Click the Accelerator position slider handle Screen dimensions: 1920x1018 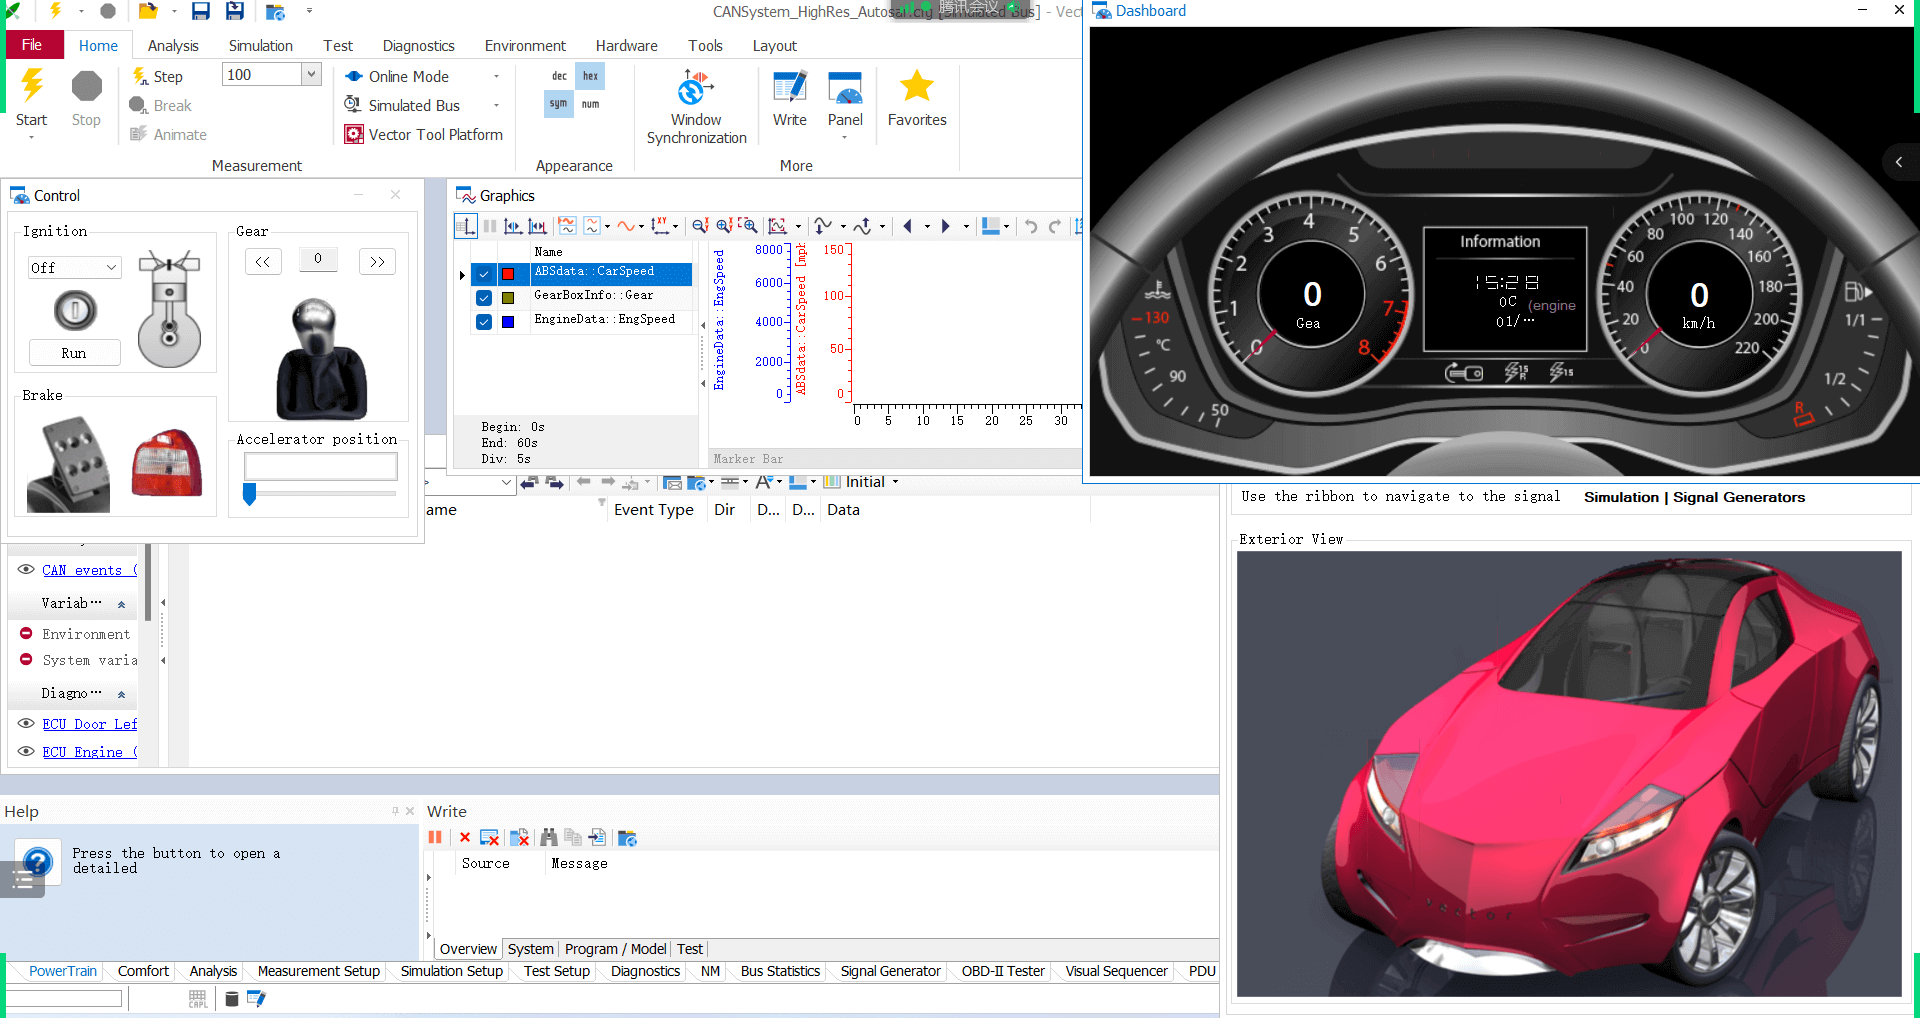point(250,493)
